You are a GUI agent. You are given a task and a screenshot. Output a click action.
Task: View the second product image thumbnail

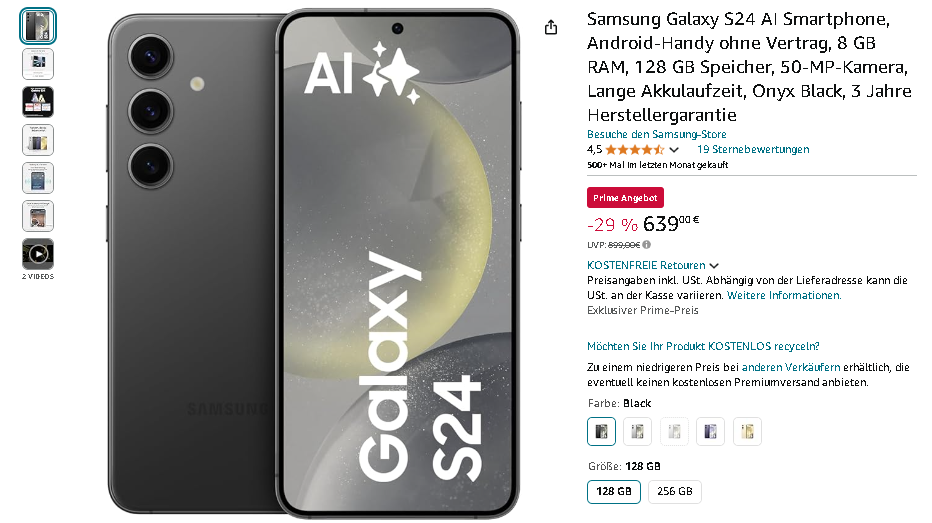pyautogui.click(x=38, y=64)
